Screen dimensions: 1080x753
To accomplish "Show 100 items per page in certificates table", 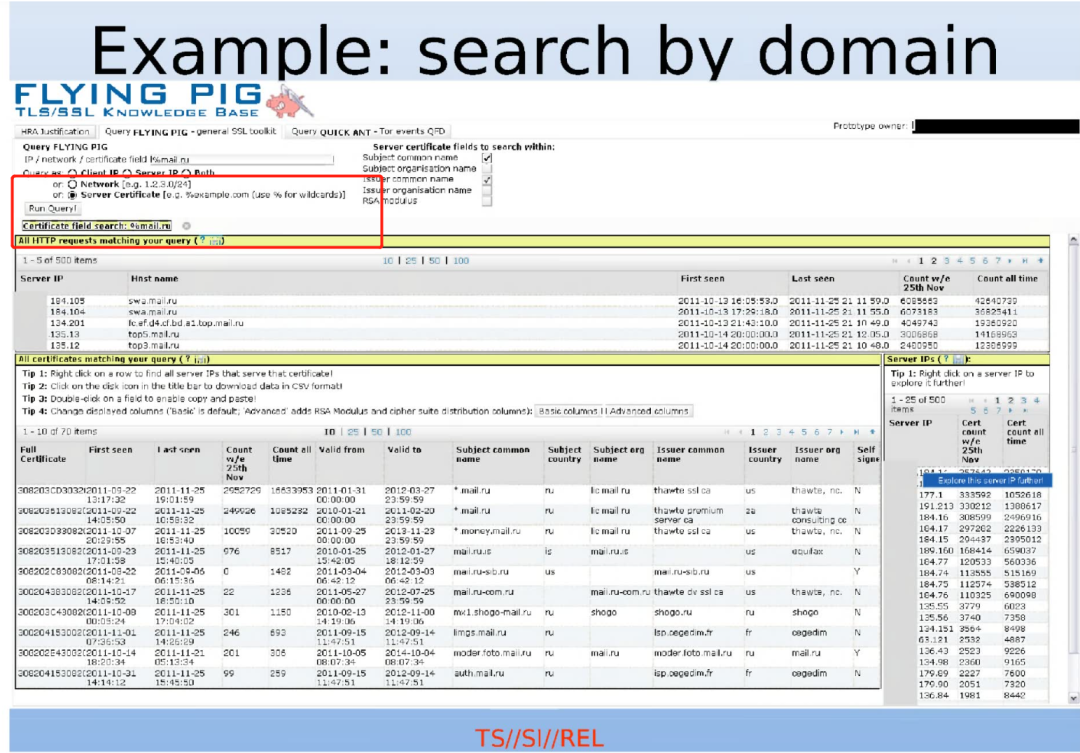I will 403,432.
